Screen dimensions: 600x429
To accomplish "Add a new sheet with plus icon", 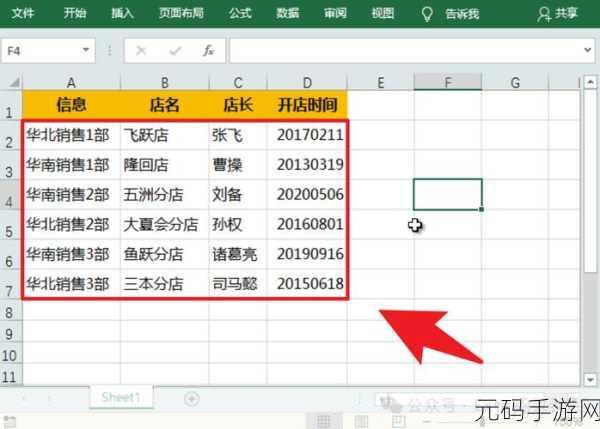I will point(192,399).
